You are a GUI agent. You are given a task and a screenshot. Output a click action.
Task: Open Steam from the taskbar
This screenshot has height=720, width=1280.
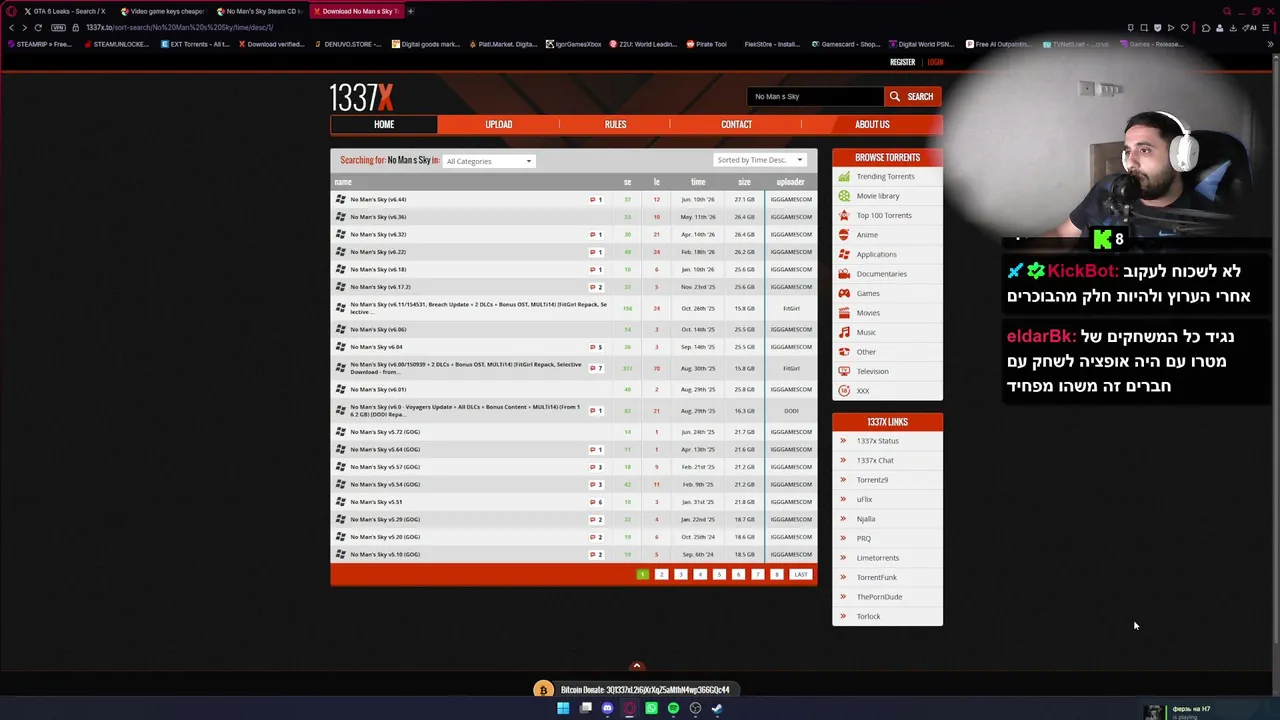coord(717,708)
